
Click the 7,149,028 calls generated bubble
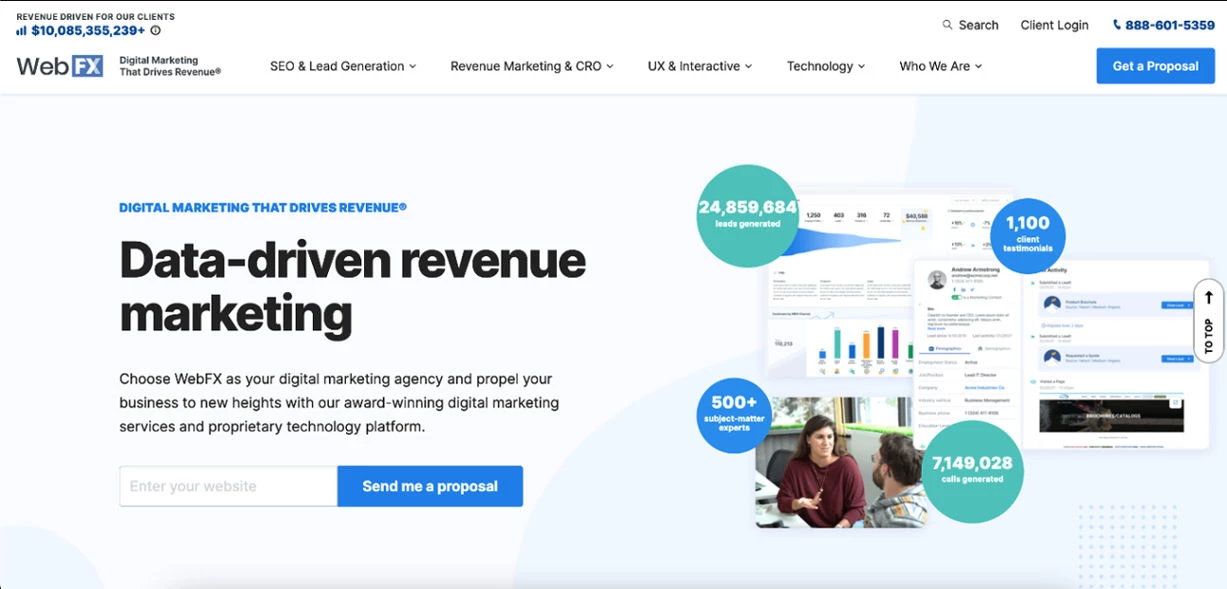coord(971,471)
